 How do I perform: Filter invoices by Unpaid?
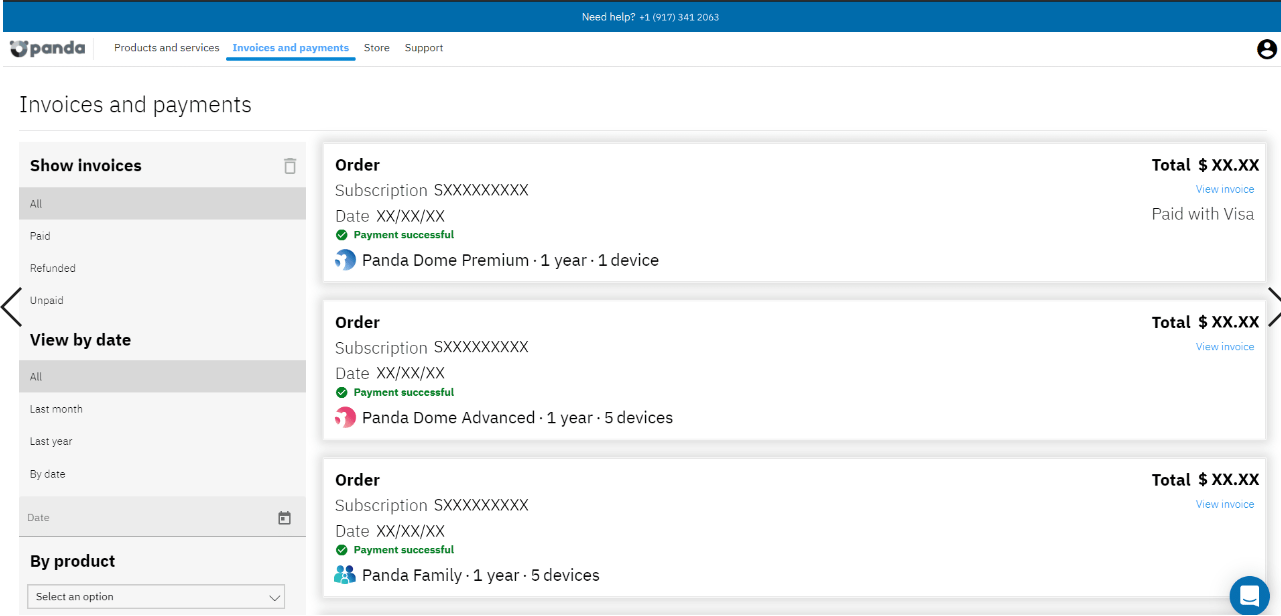[162, 300]
